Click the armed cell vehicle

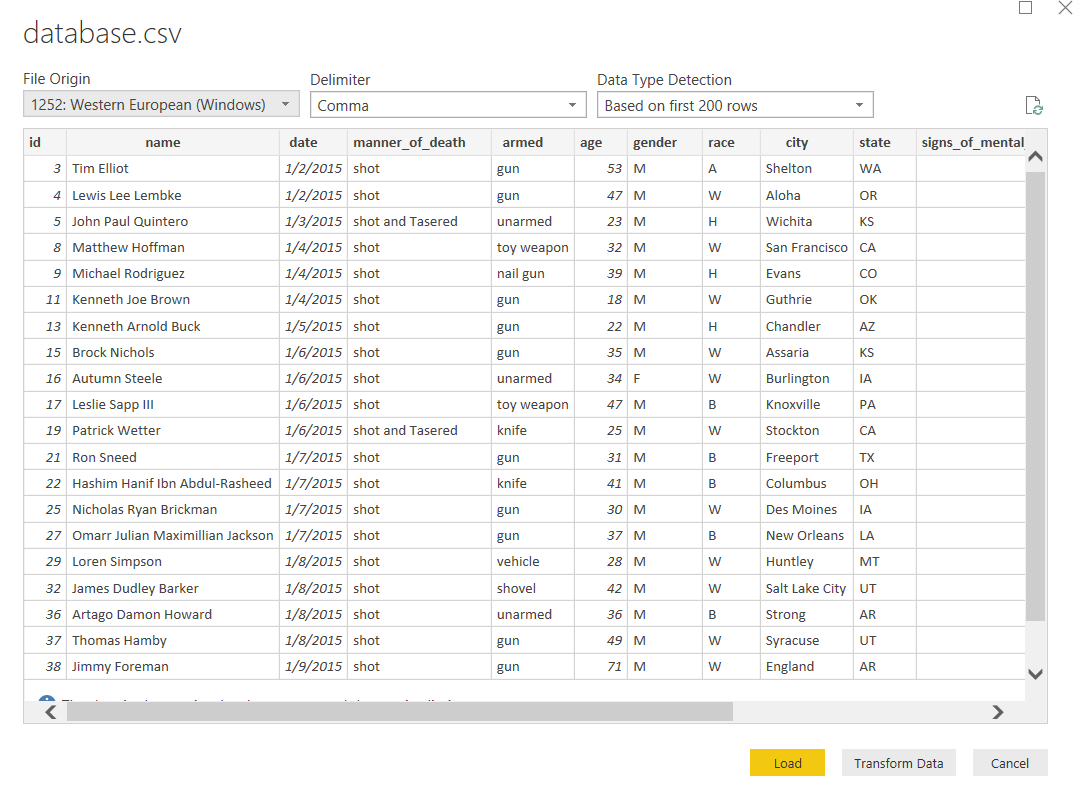(532, 562)
